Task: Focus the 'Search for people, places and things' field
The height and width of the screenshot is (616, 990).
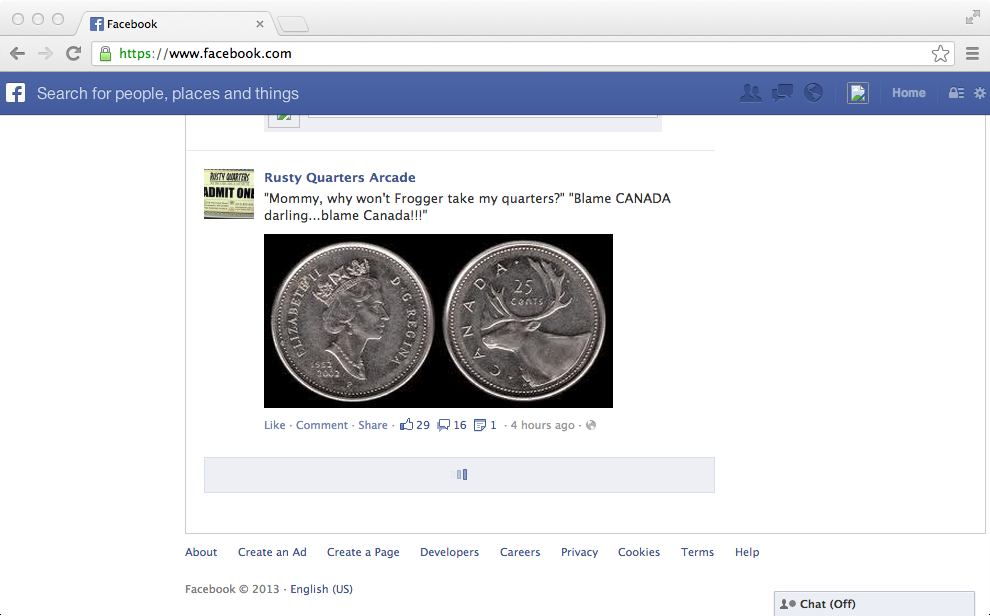Action: click(168, 93)
